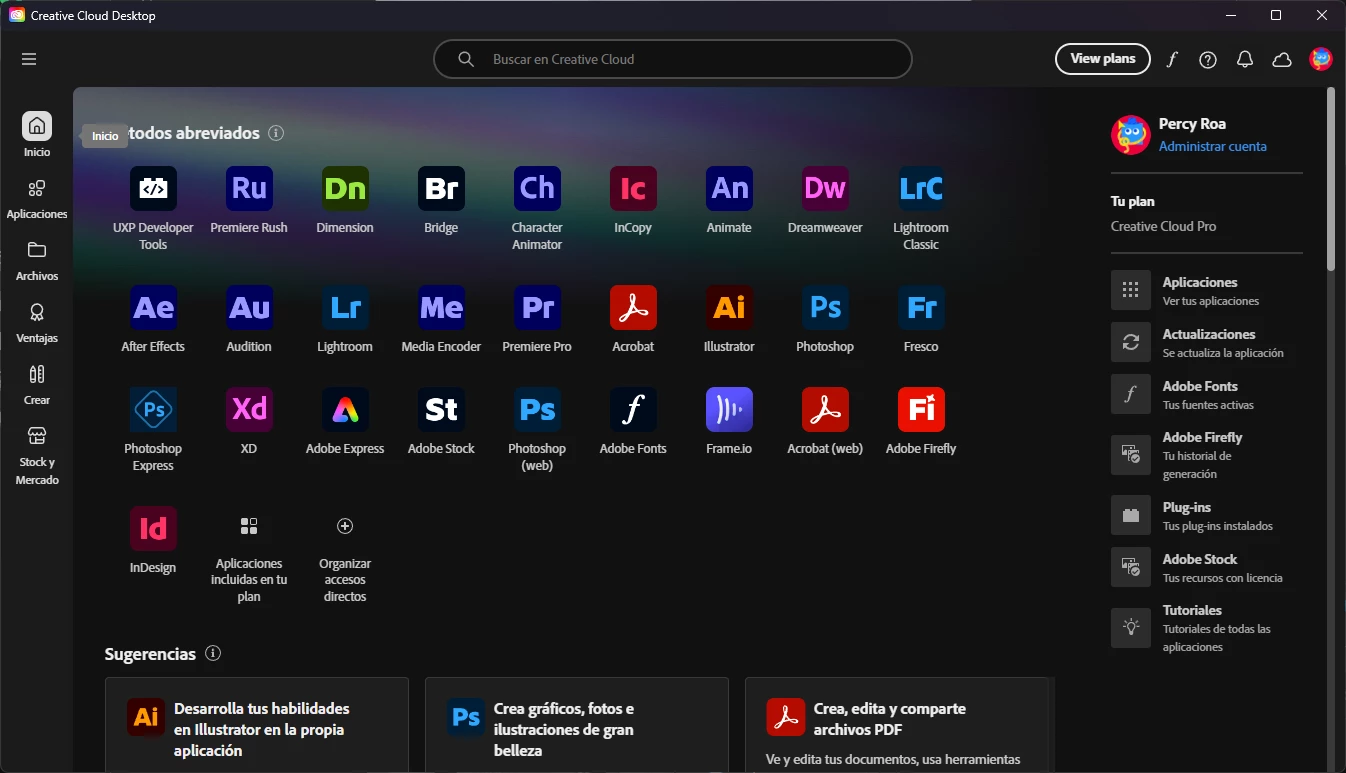Click the View plans button

point(1103,59)
